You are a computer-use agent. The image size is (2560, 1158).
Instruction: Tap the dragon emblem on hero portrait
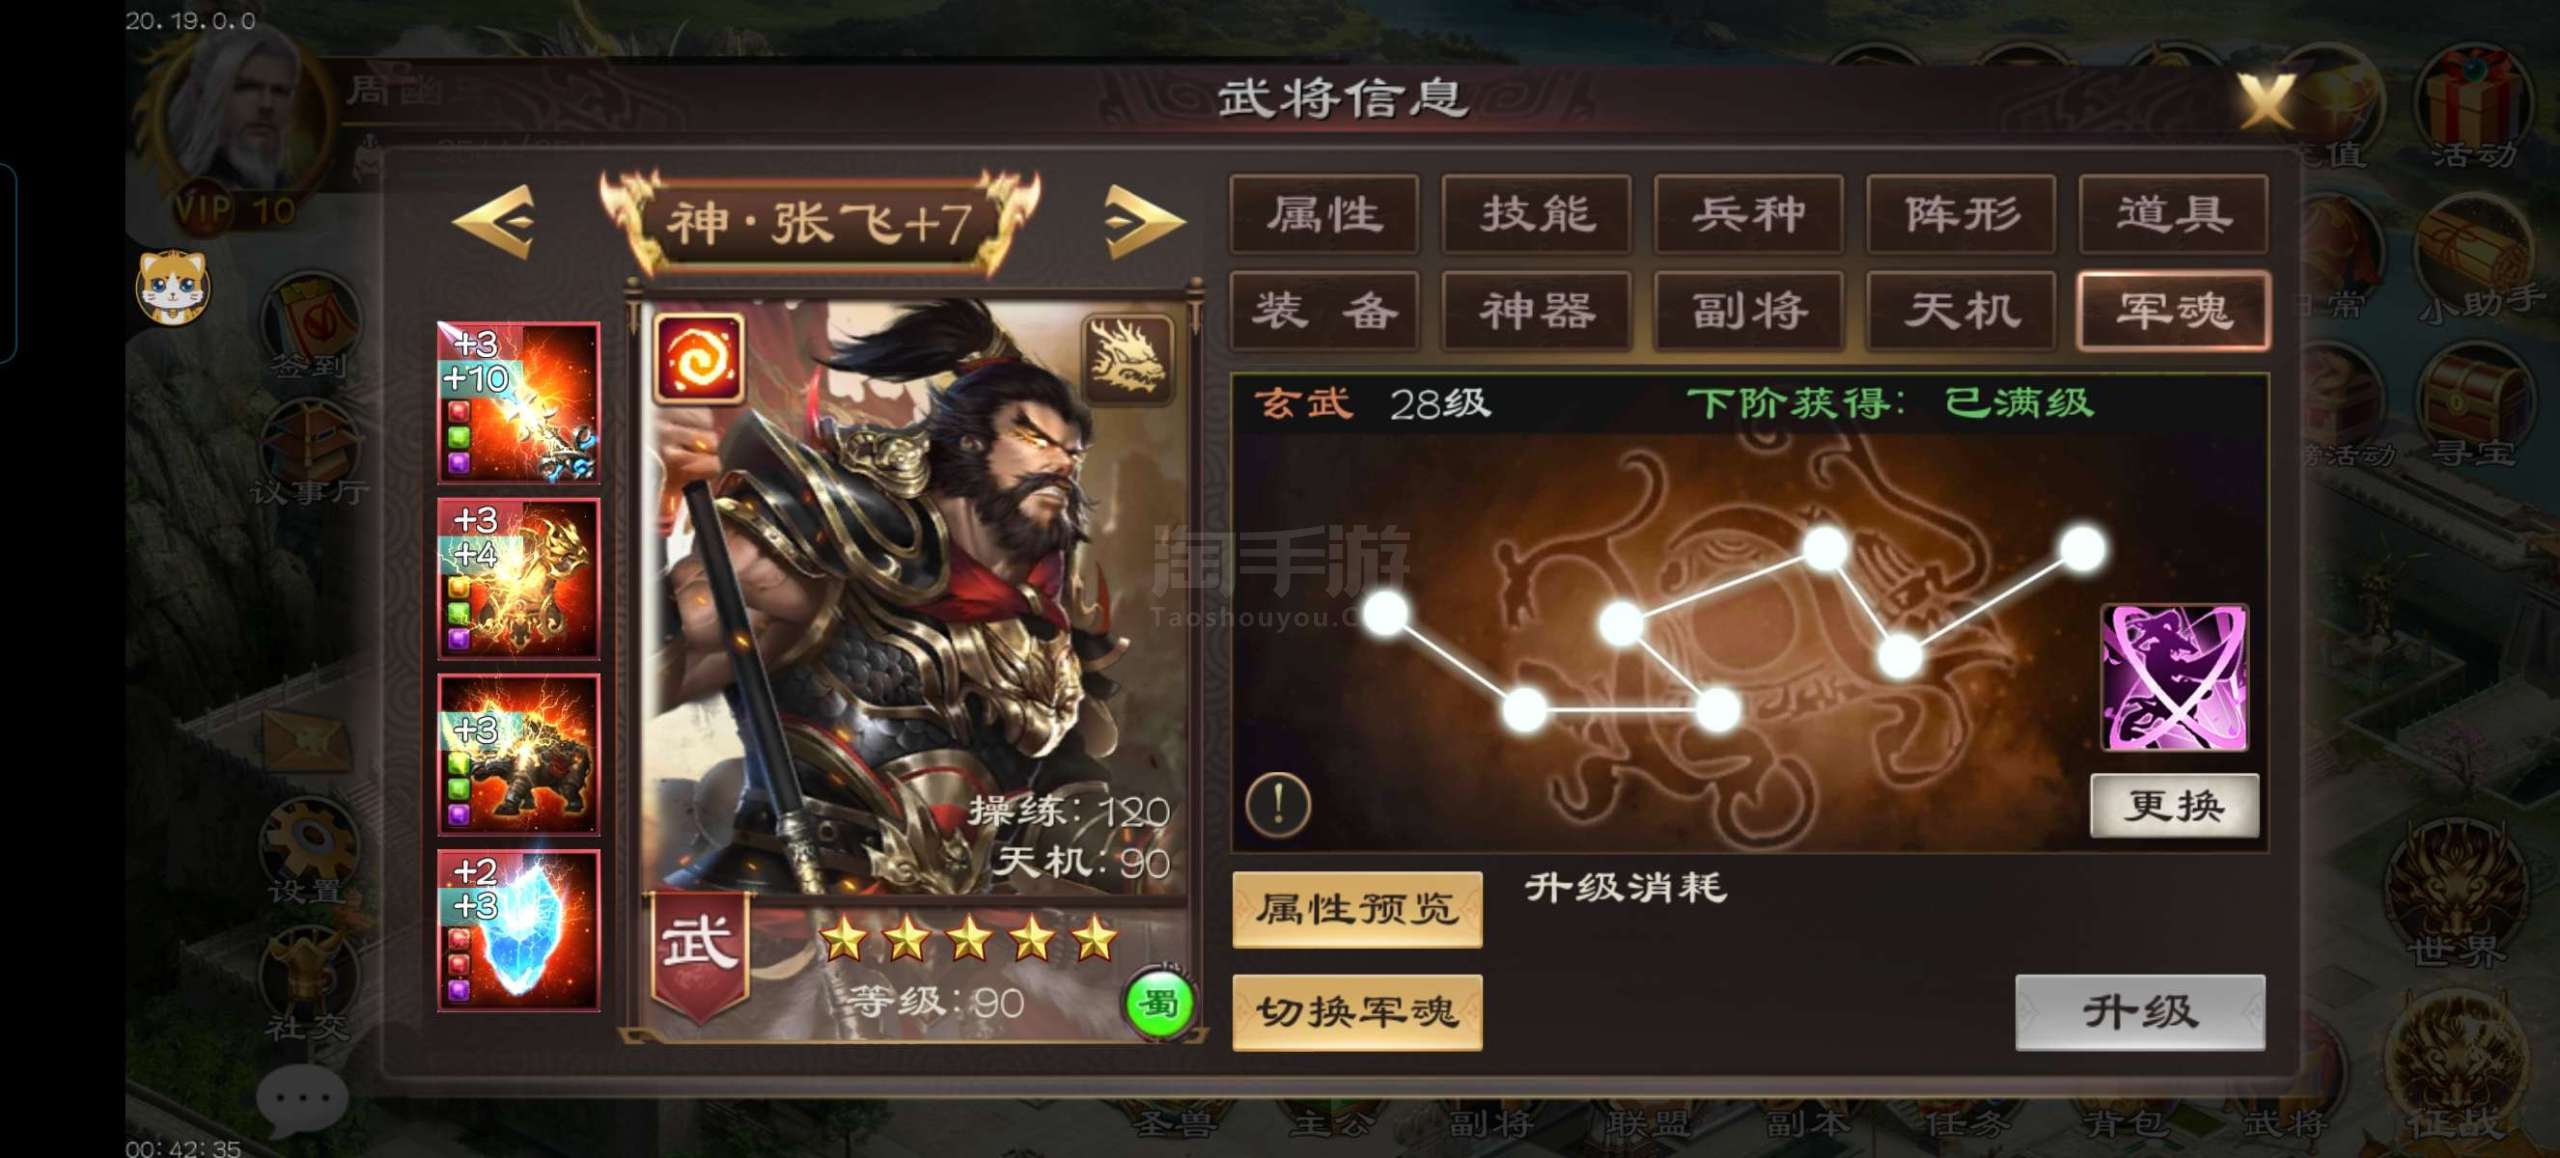(1128, 359)
